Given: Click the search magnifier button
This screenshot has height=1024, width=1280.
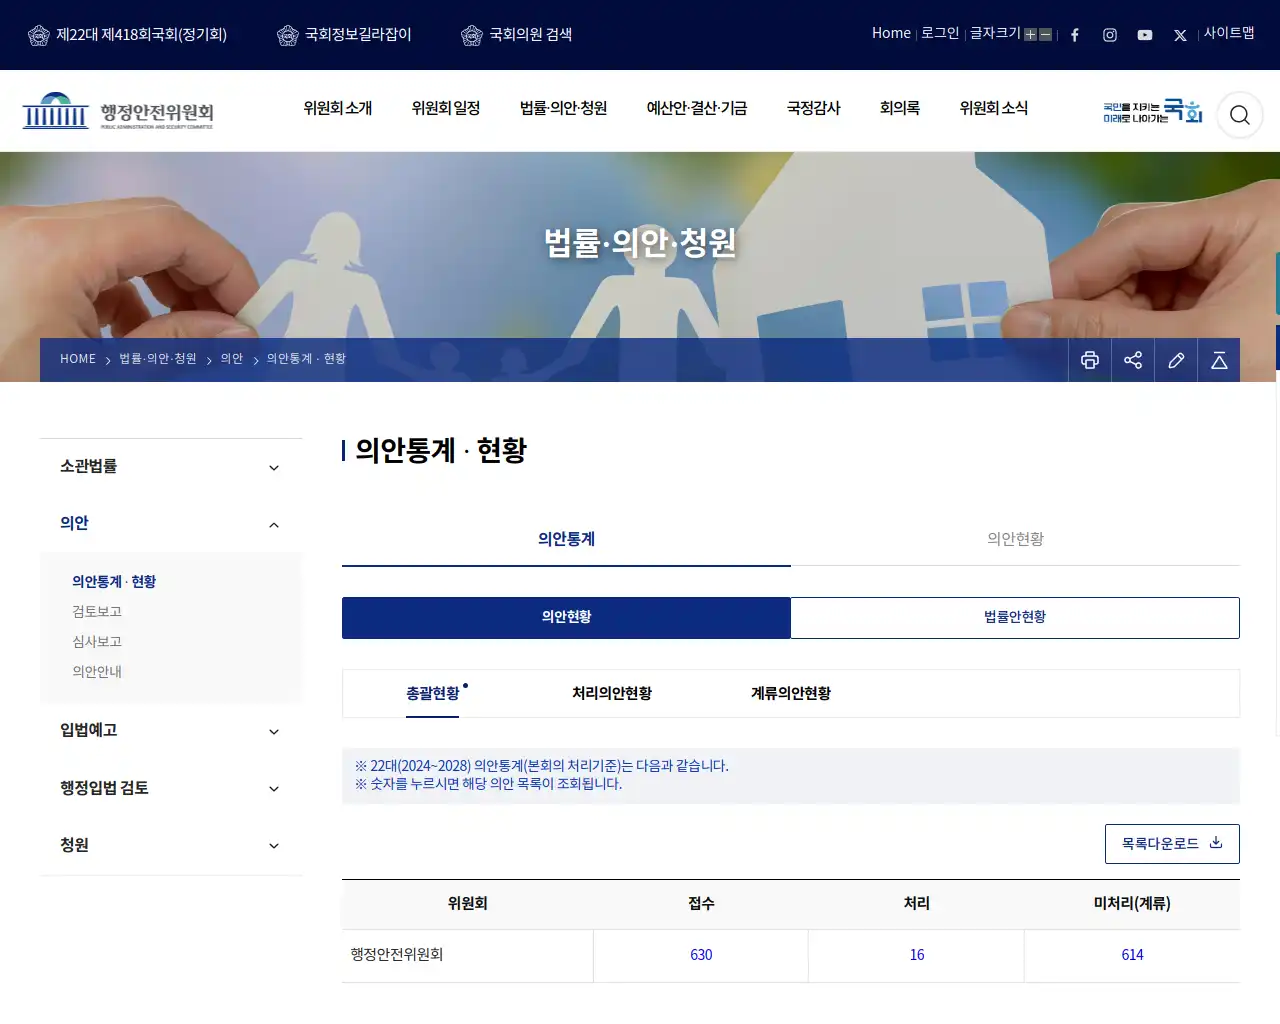Looking at the screenshot, I should tap(1240, 115).
